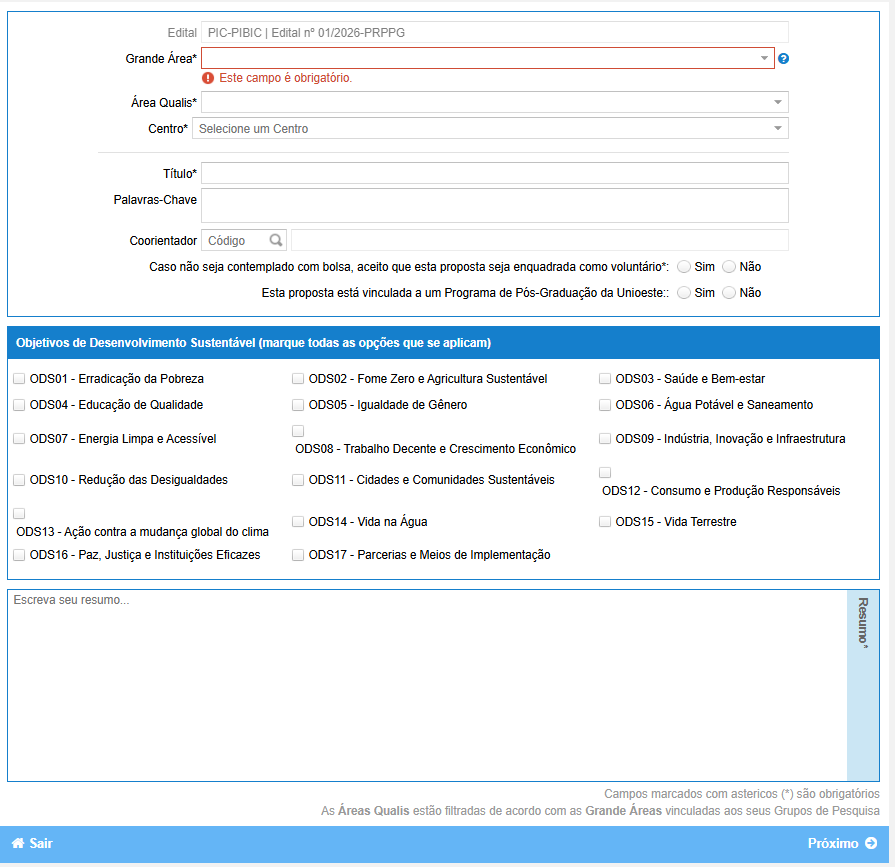Click the search icon in Coorientador field
Image resolution: width=895 pixels, height=867 pixels.
pyautogui.click(x=276, y=241)
